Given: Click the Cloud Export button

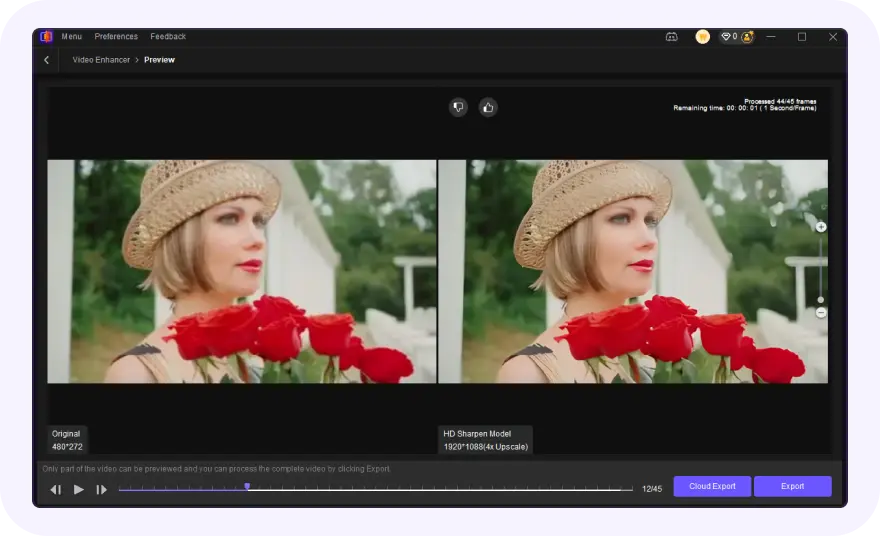Looking at the screenshot, I should 712,487.
